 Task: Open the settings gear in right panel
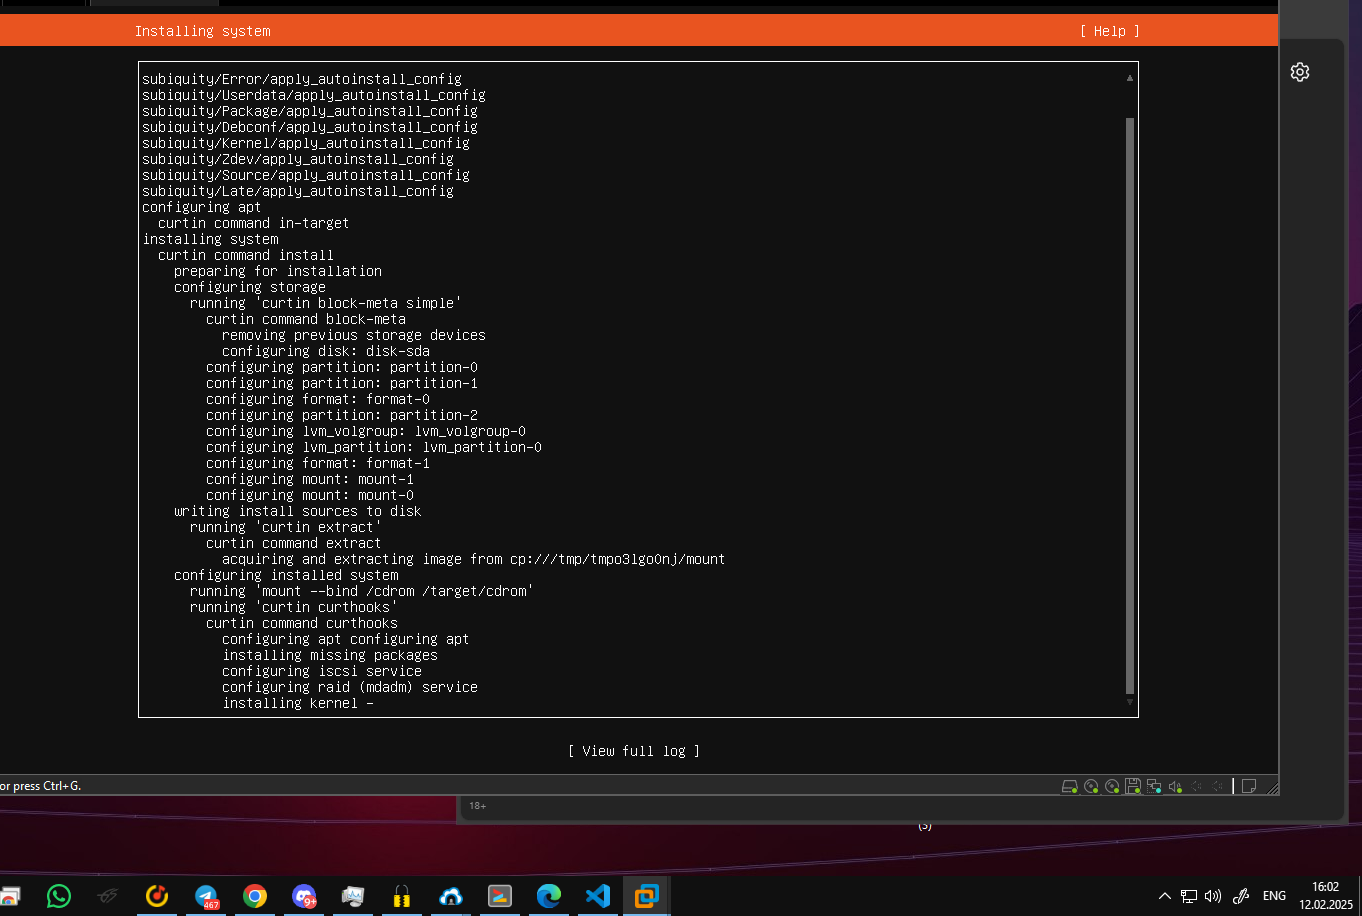1299,72
